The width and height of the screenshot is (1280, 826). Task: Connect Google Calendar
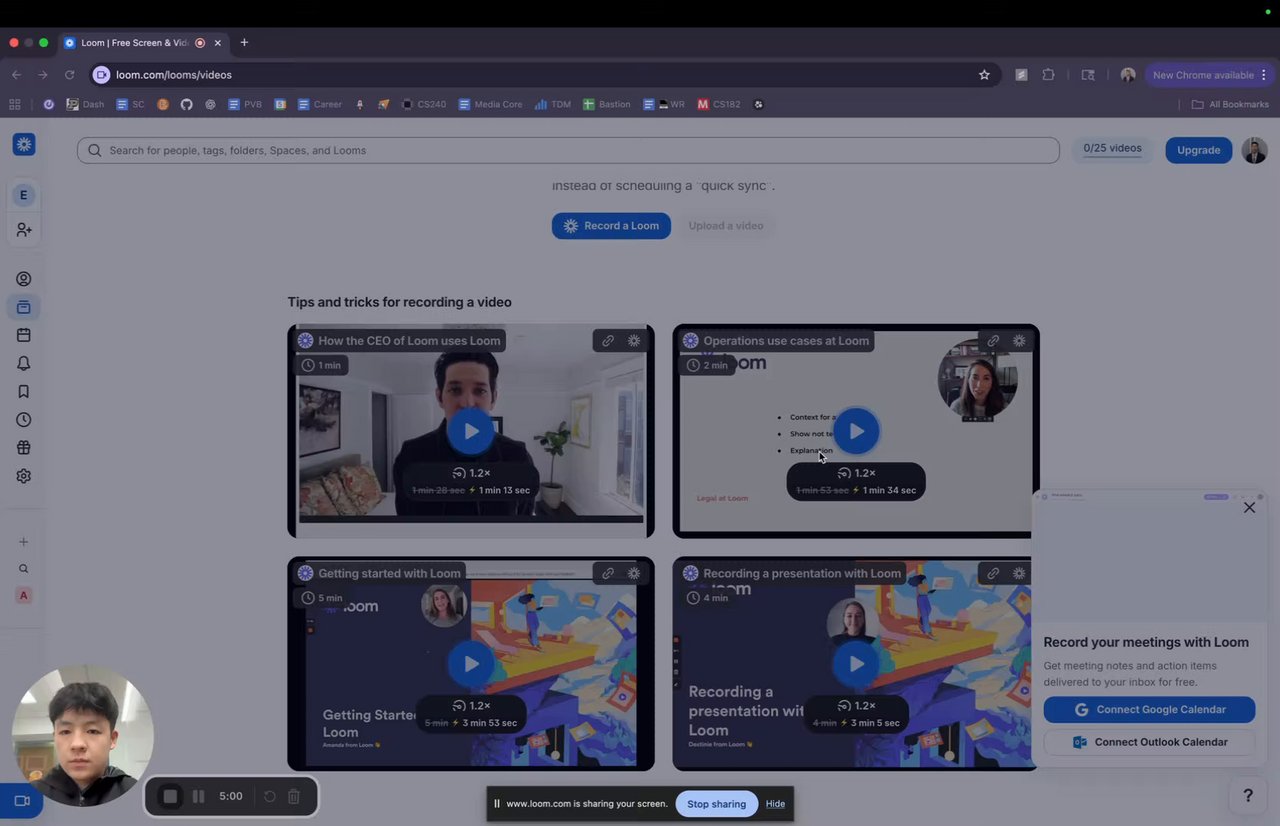click(x=1149, y=709)
